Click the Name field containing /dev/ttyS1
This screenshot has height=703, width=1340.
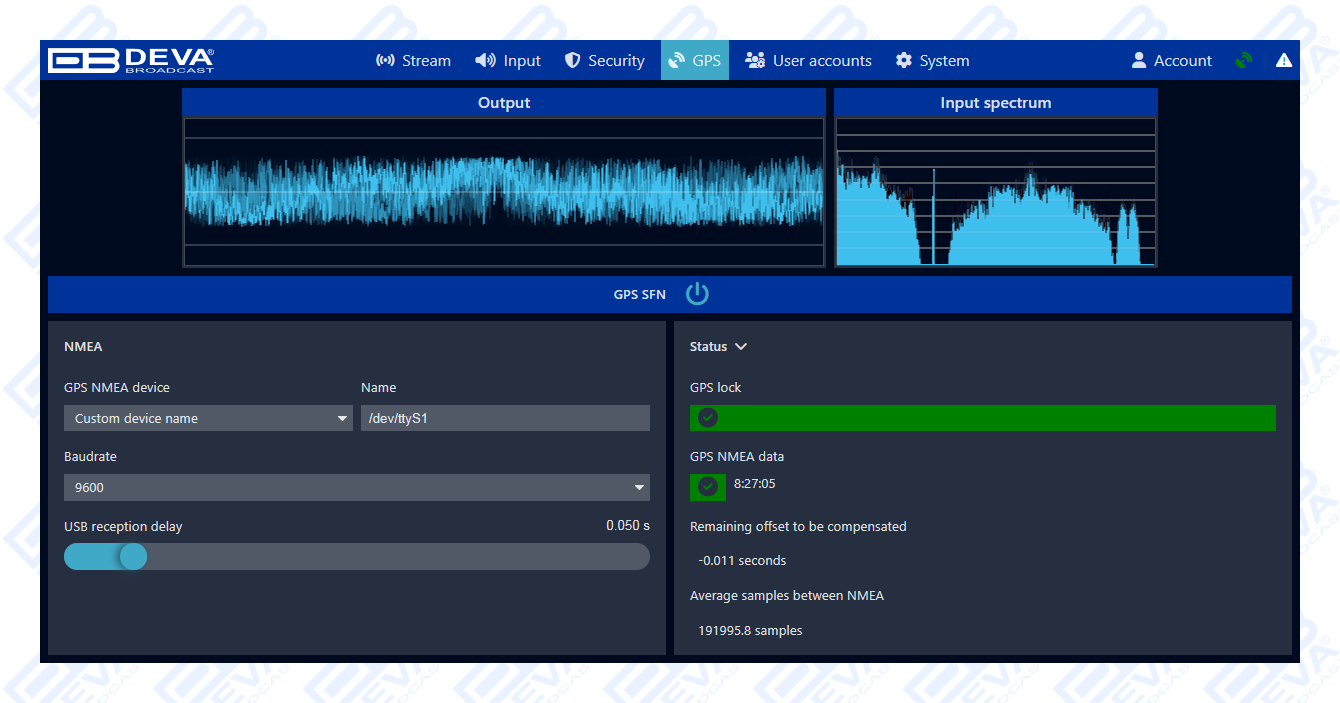tap(505, 418)
